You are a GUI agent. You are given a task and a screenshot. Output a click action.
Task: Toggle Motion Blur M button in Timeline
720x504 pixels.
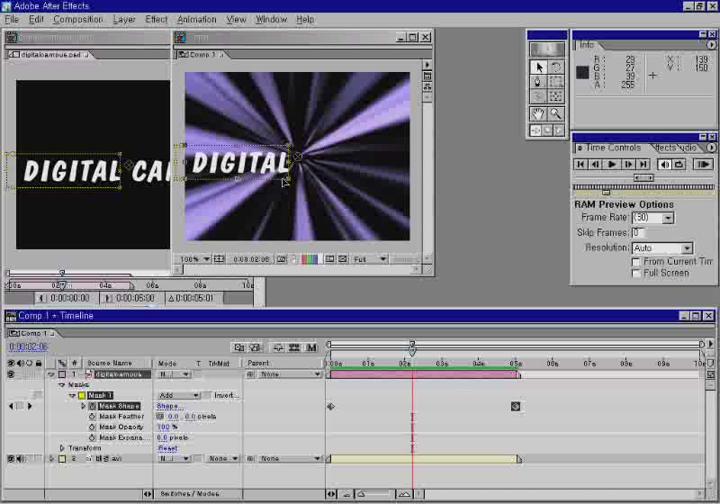312,348
